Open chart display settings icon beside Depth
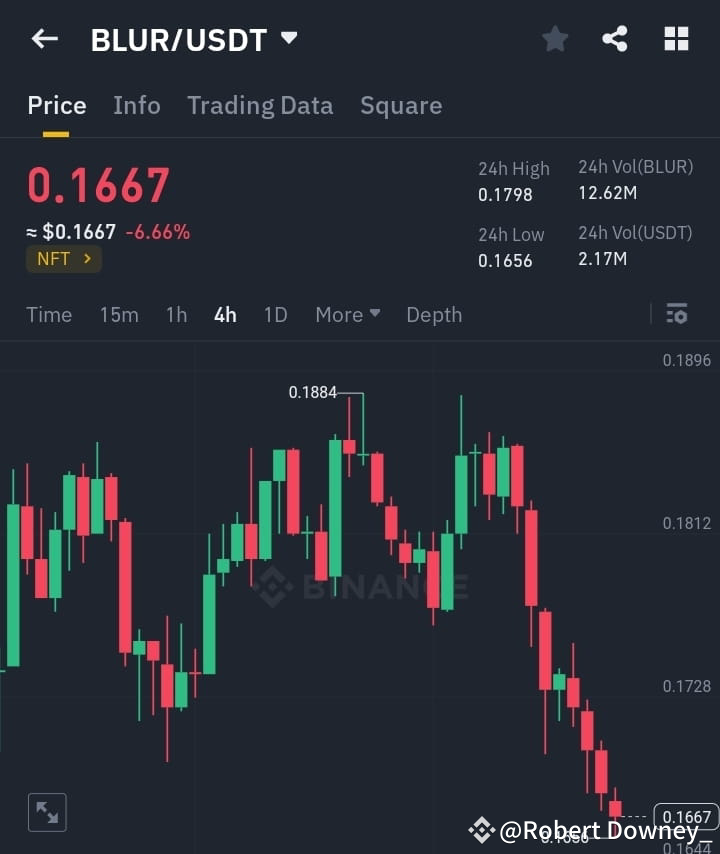Image resolution: width=720 pixels, height=854 pixels. point(677,314)
